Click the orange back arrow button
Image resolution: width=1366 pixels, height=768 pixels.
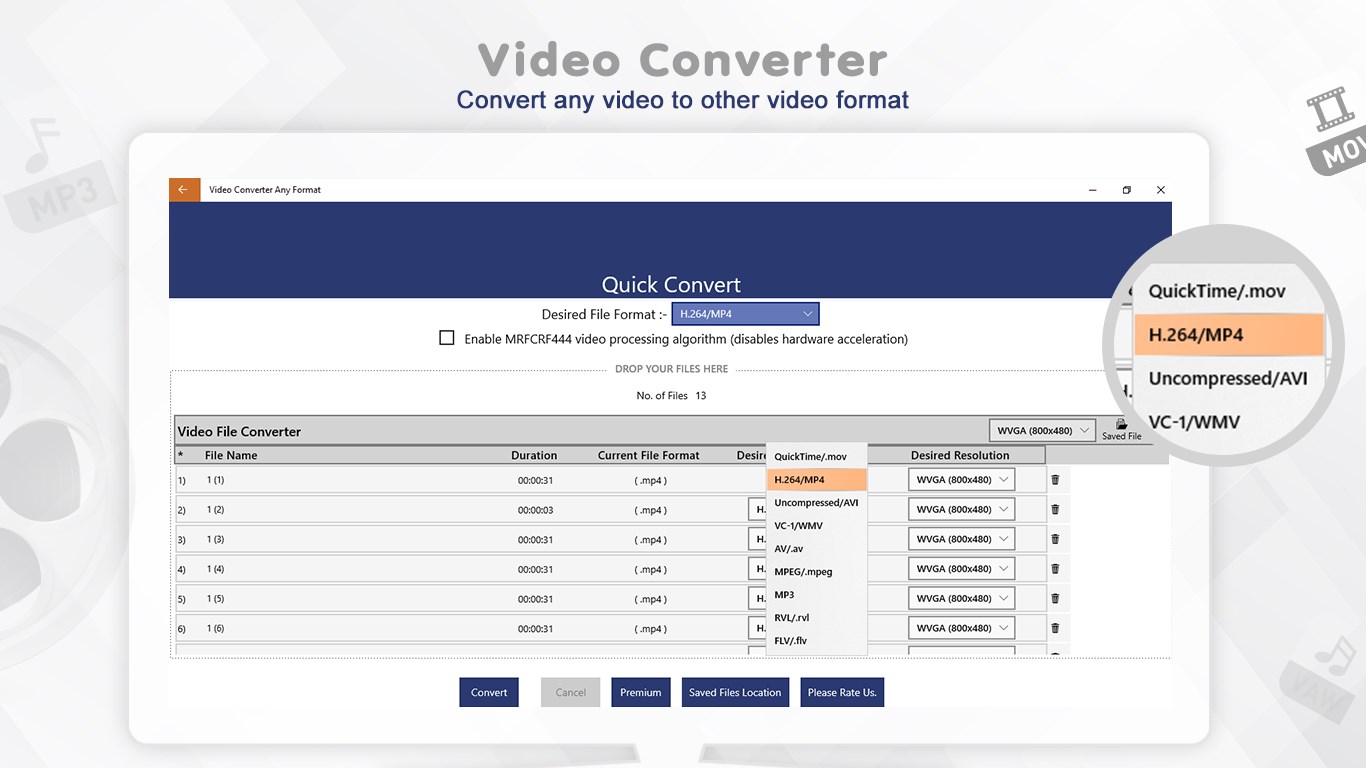(184, 190)
